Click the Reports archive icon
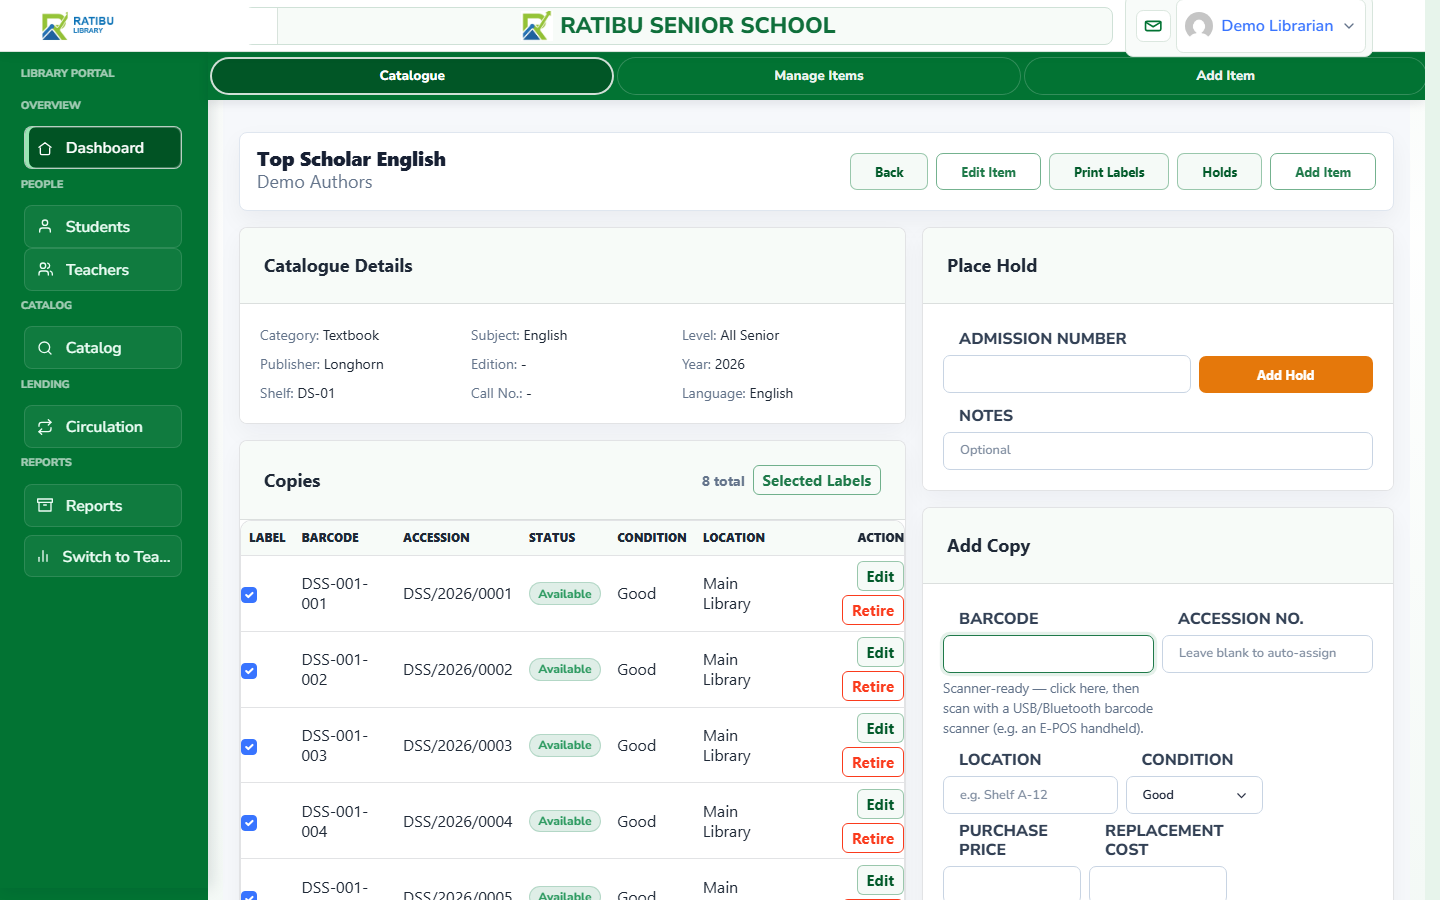The image size is (1440, 900). pos(45,506)
